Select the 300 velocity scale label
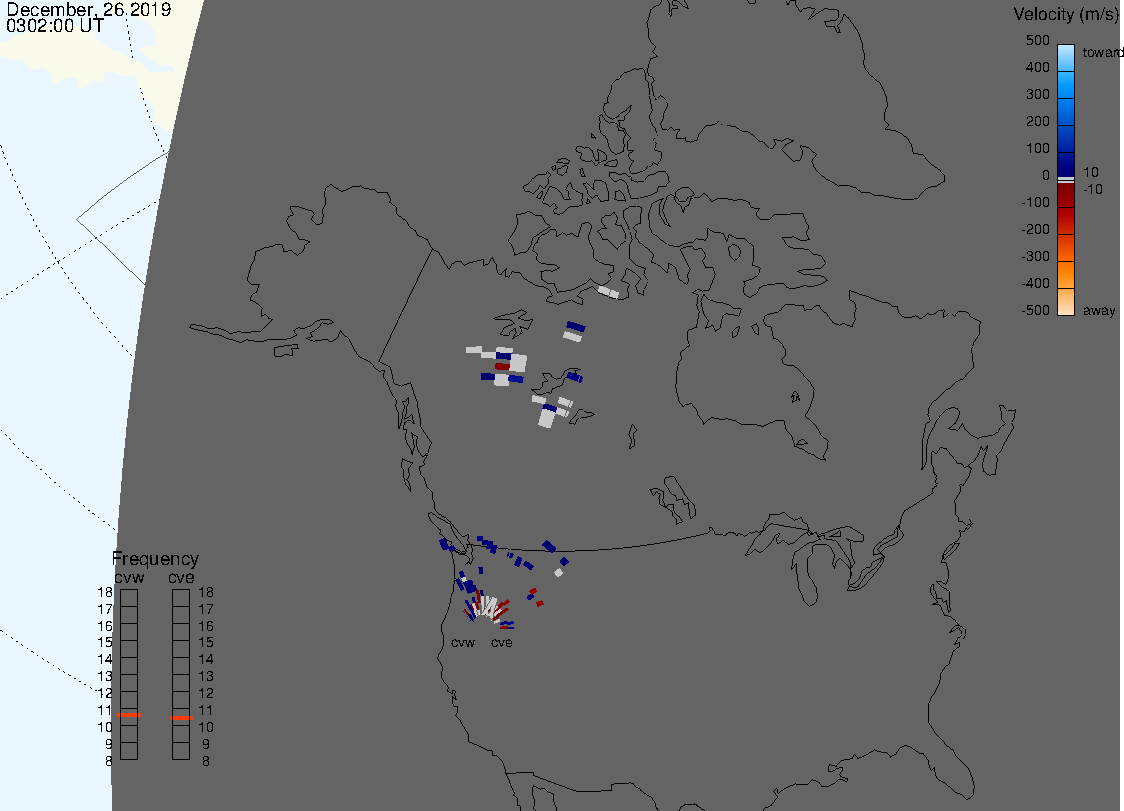 point(1037,95)
